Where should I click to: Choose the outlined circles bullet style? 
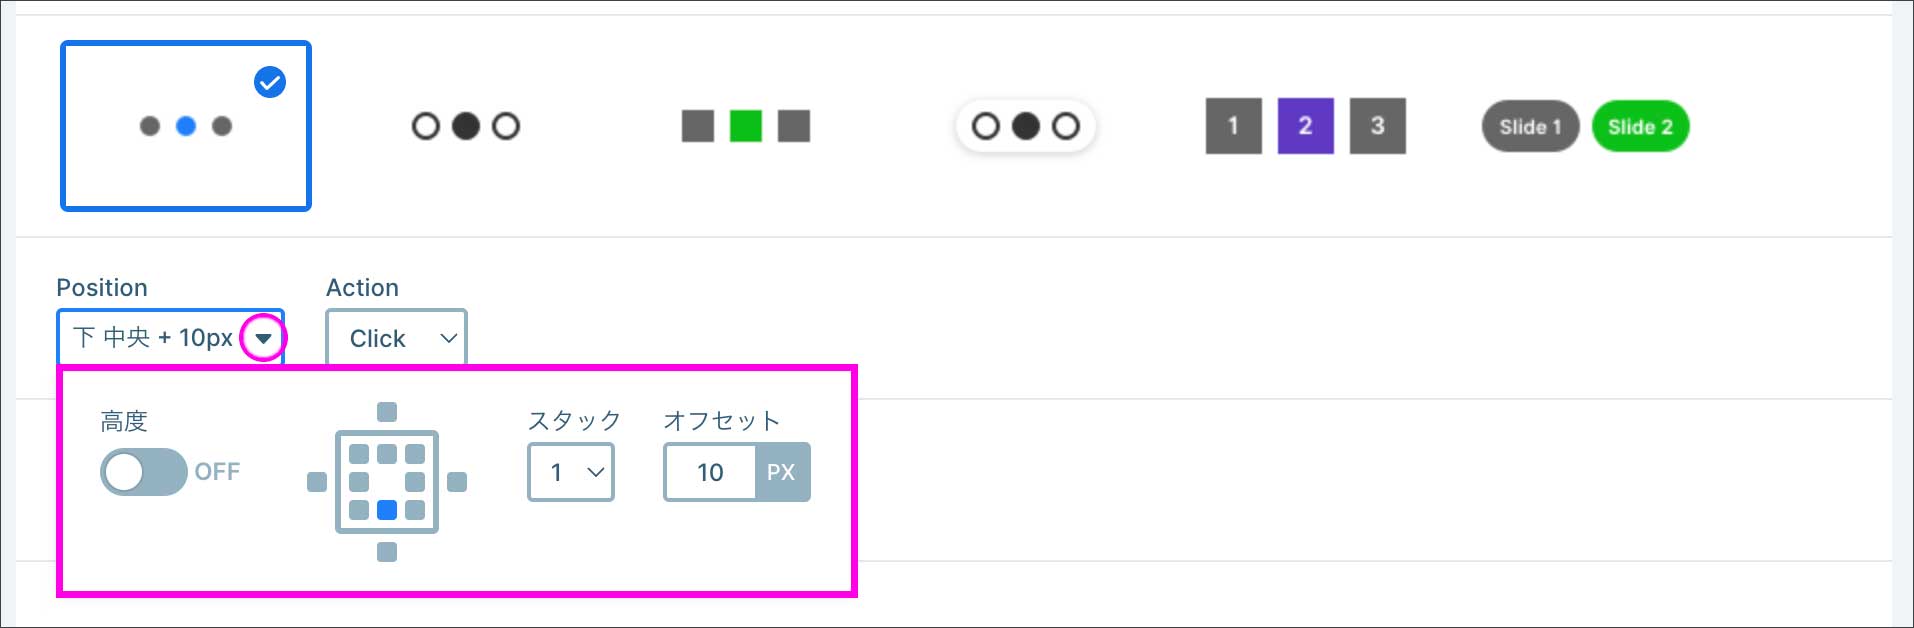466,126
